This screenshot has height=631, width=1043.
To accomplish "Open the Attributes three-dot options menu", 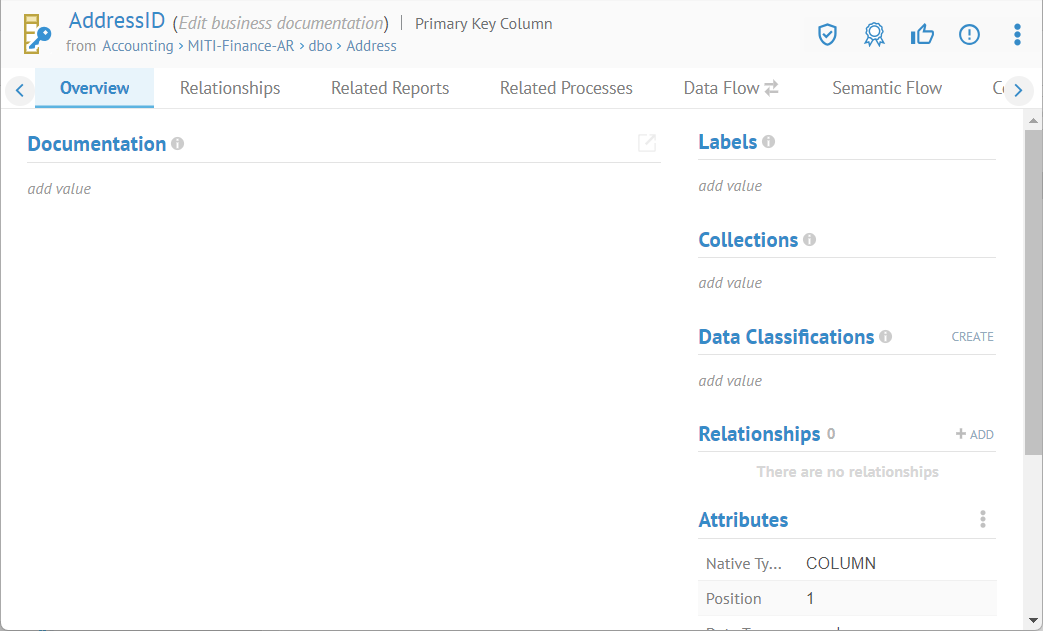I will coord(983,519).
